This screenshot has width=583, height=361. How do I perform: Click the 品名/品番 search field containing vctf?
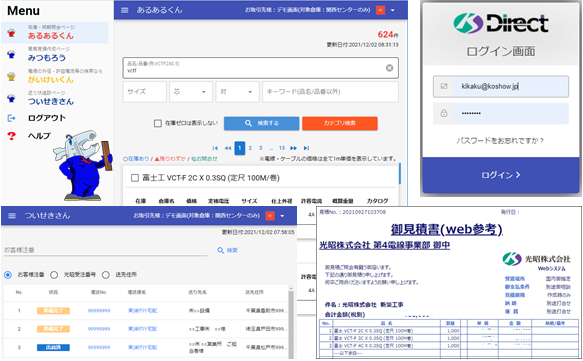tap(261, 68)
